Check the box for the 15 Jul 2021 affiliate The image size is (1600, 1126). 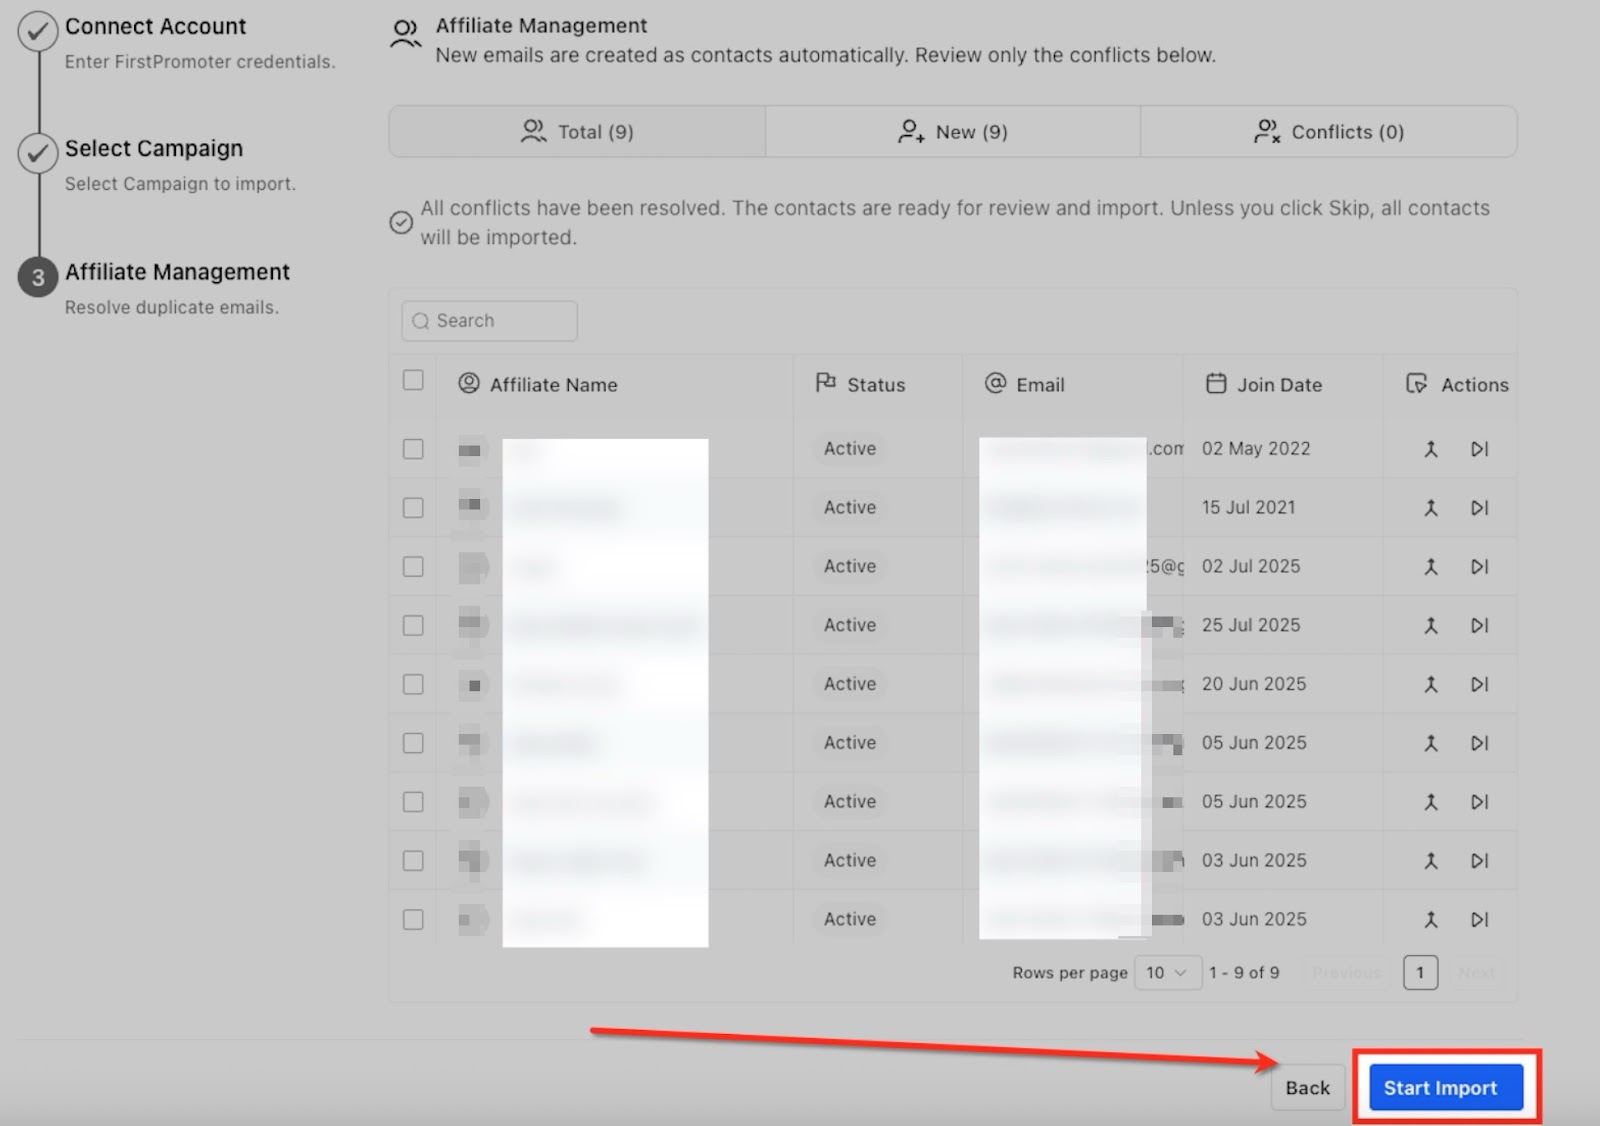[x=413, y=508]
